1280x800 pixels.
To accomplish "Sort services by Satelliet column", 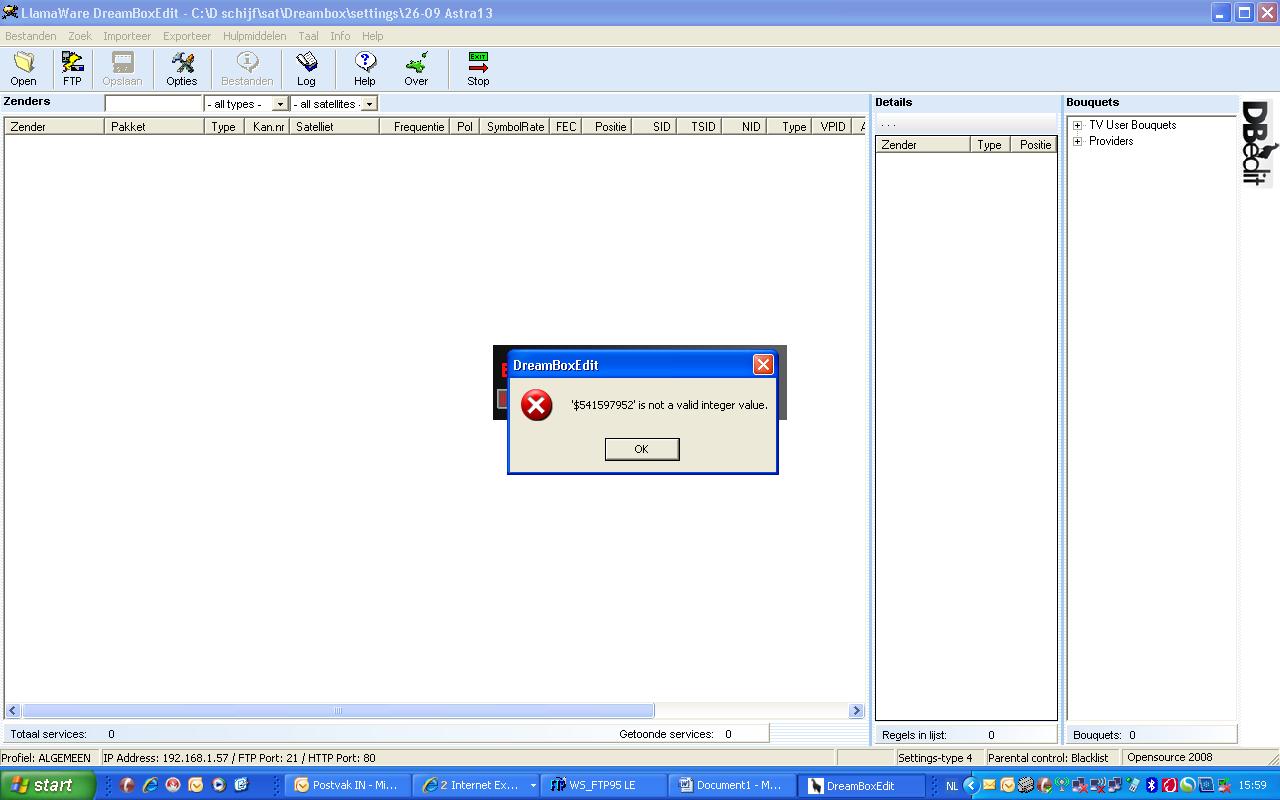I will pos(334,127).
